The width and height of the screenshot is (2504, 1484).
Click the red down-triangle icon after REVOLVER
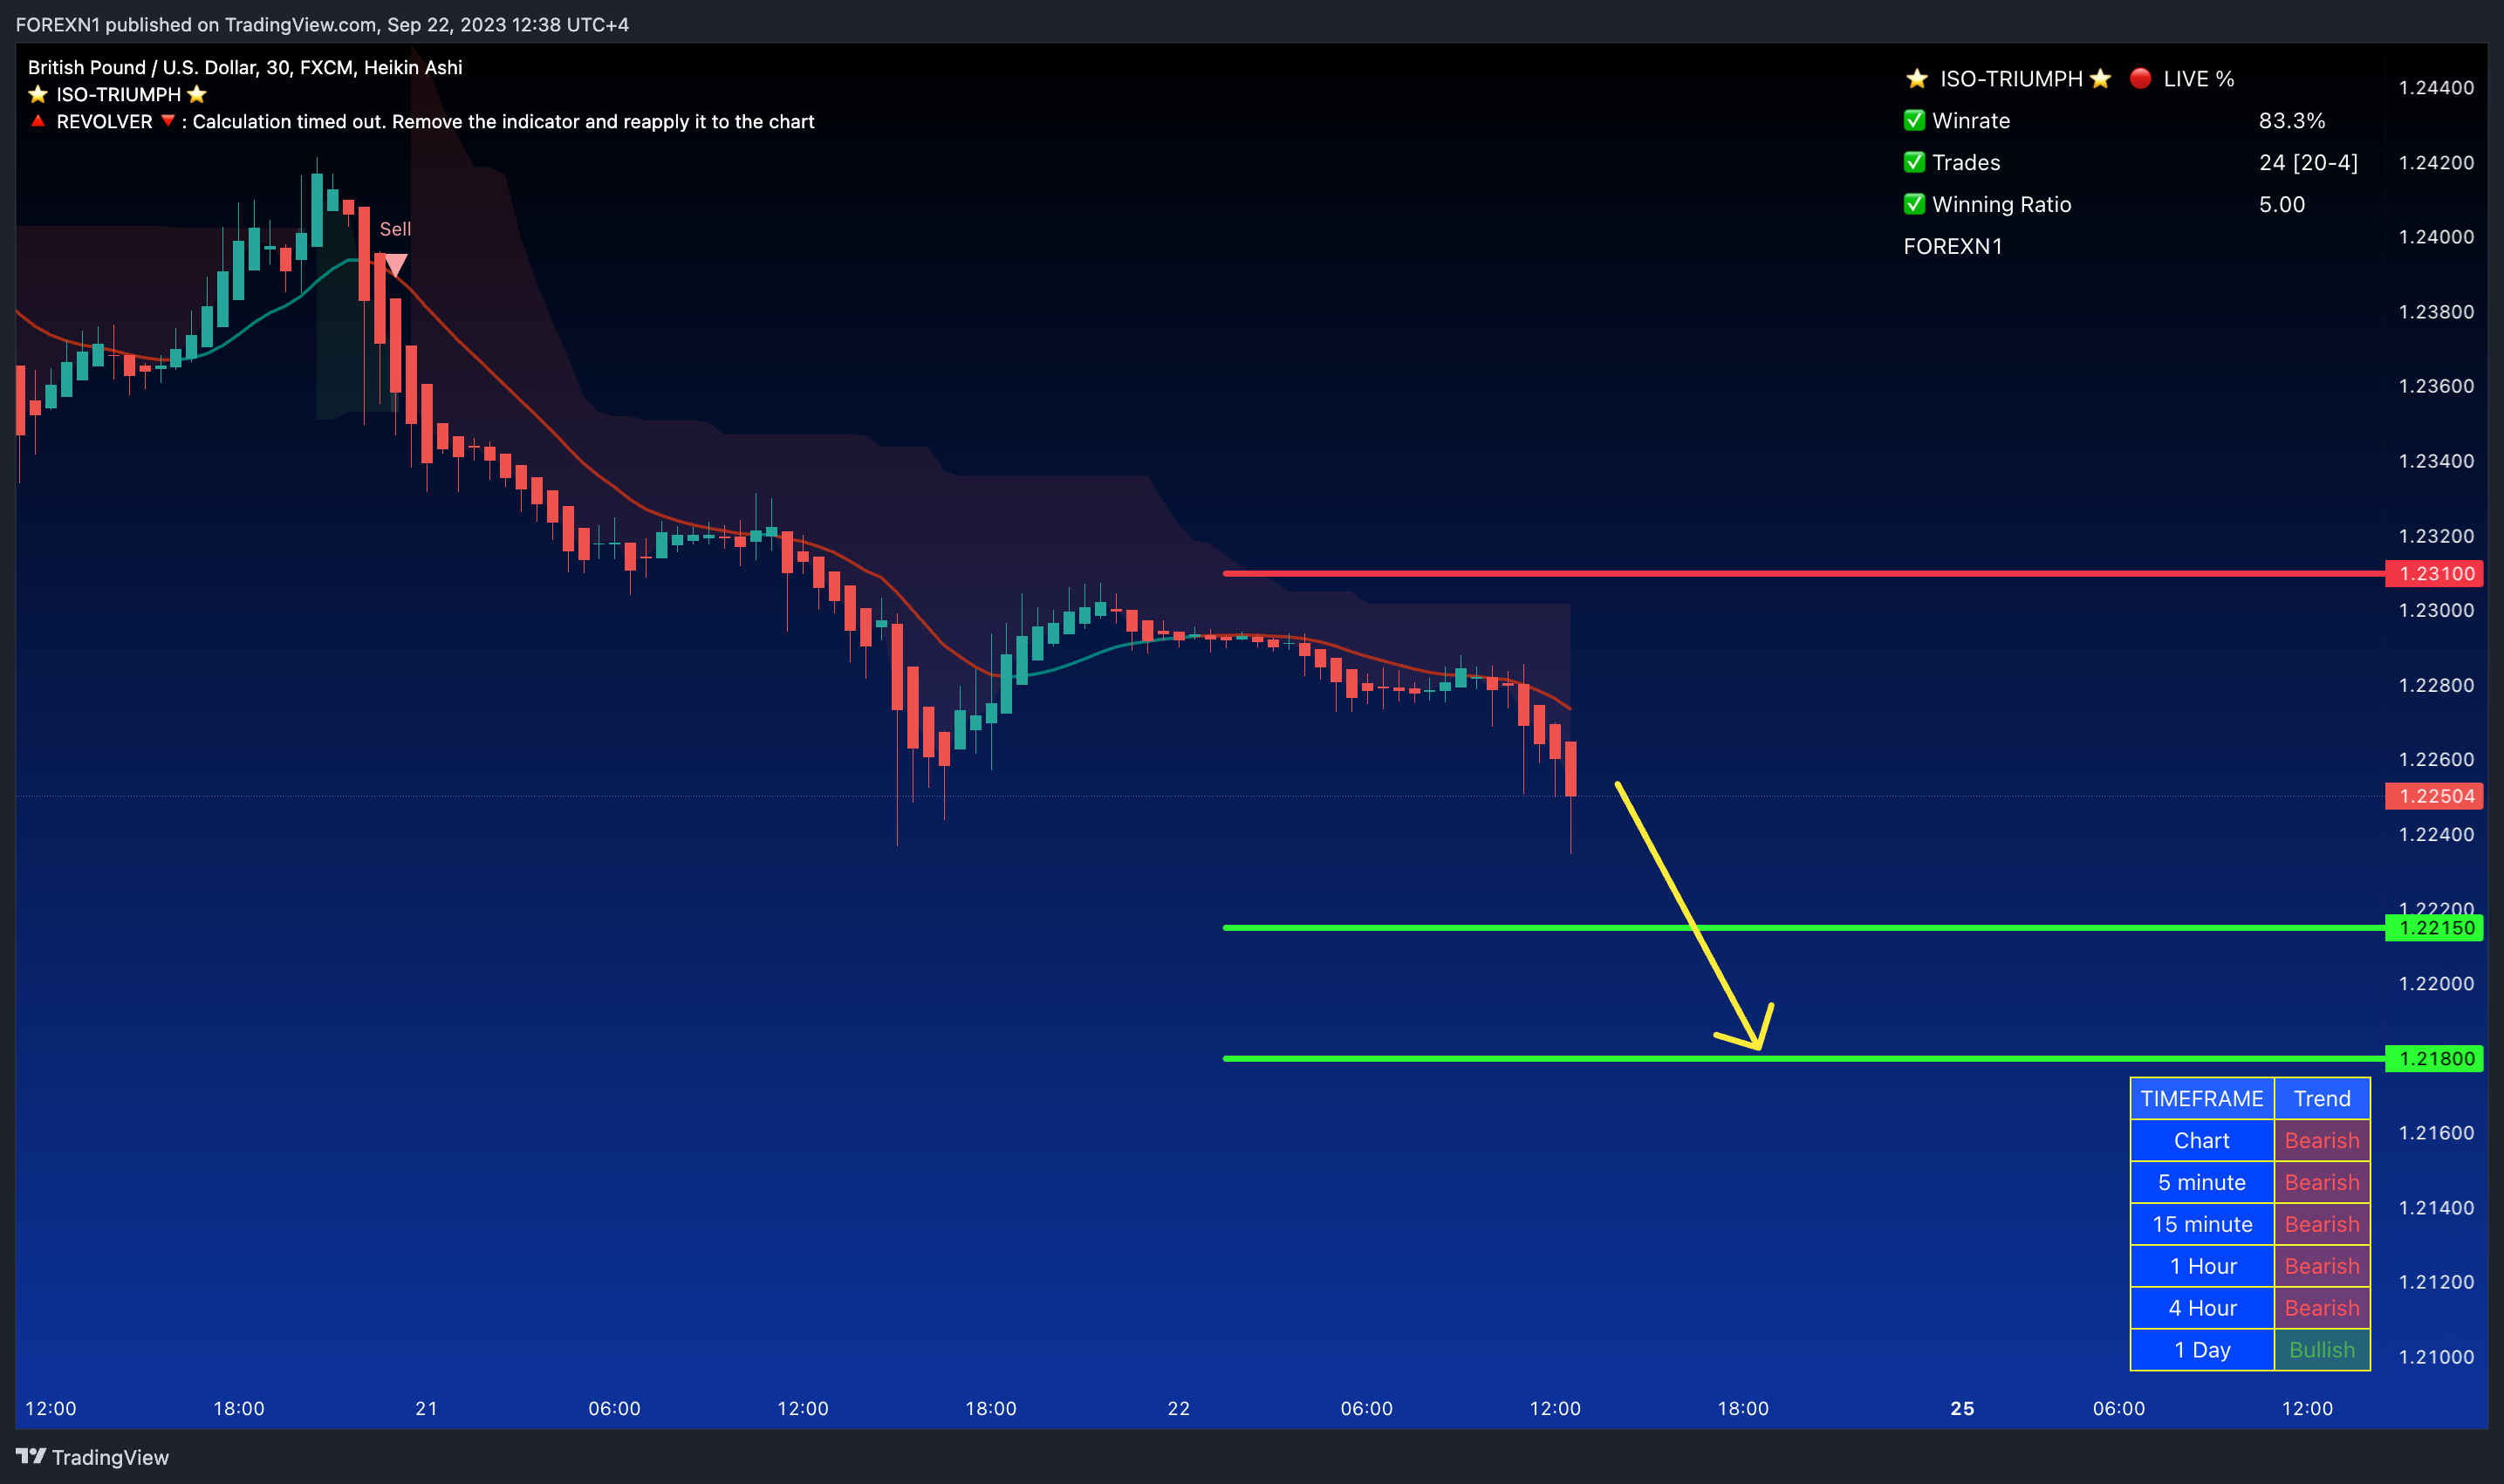pyautogui.click(x=168, y=121)
